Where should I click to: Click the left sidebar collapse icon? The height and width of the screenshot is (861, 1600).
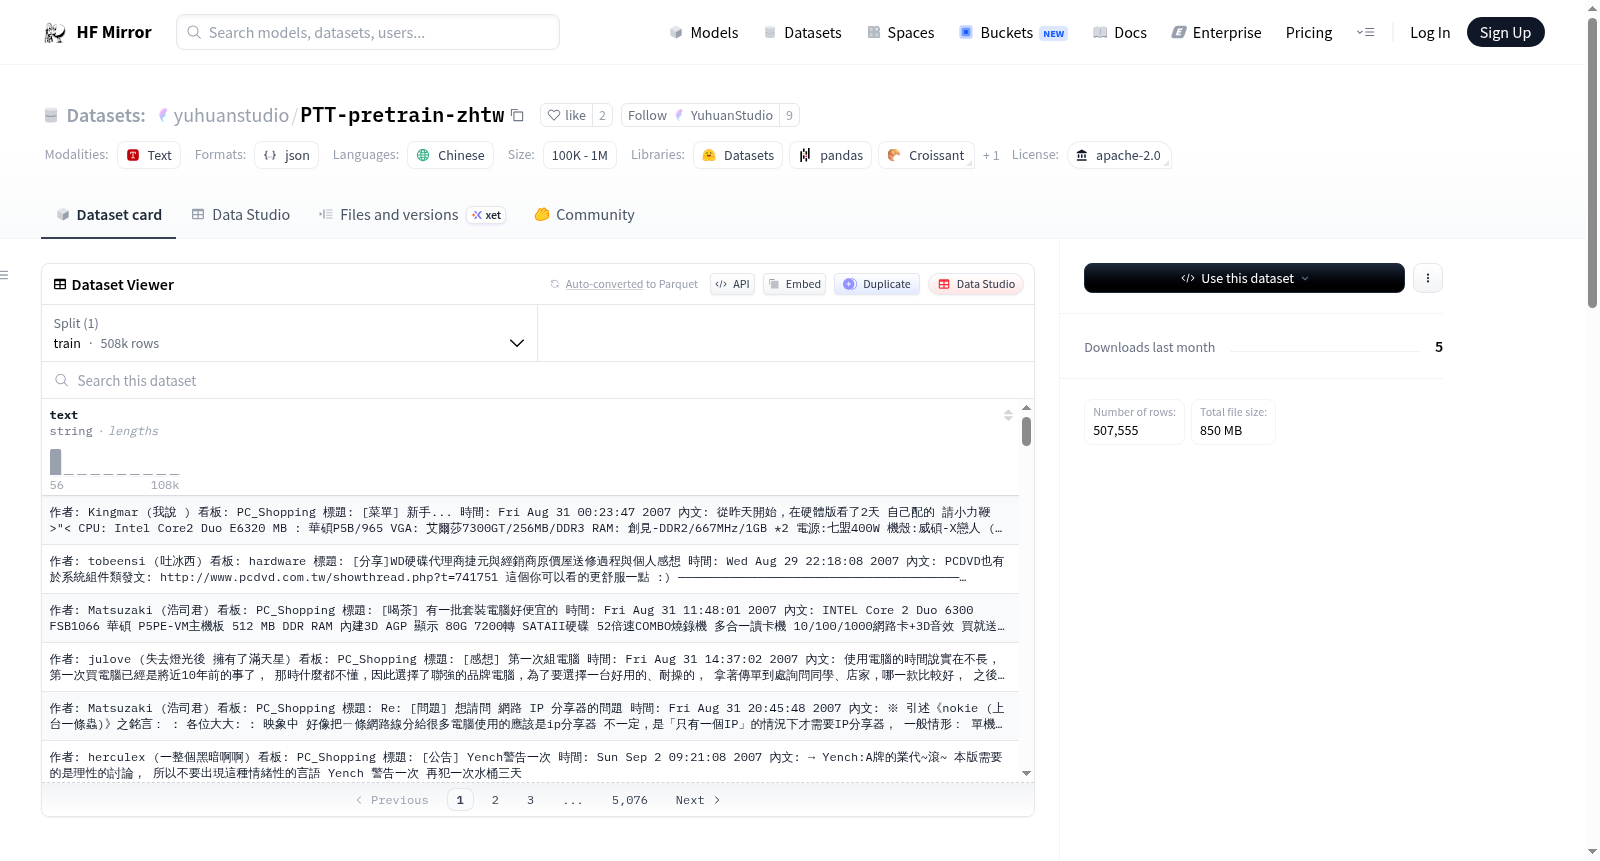[x=4, y=275]
